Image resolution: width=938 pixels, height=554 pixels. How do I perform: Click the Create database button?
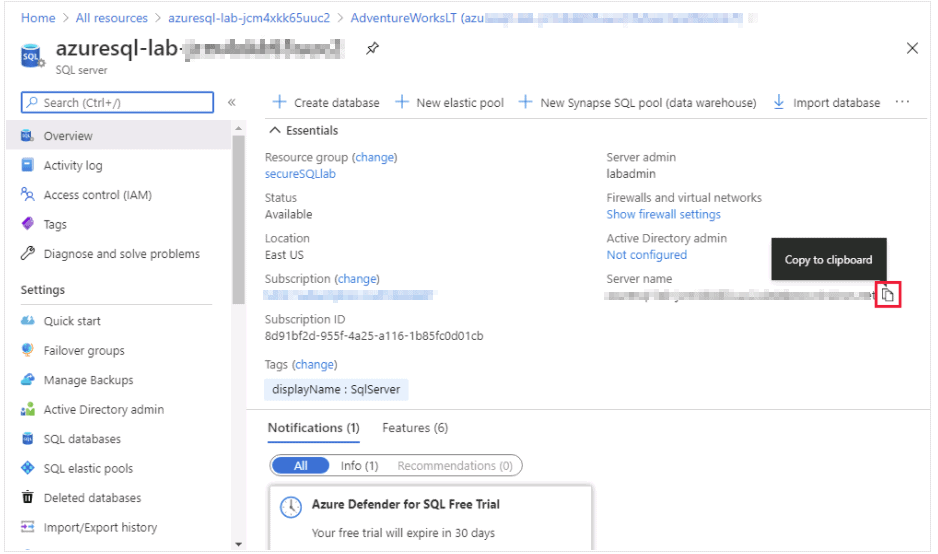(x=326, y=102)
